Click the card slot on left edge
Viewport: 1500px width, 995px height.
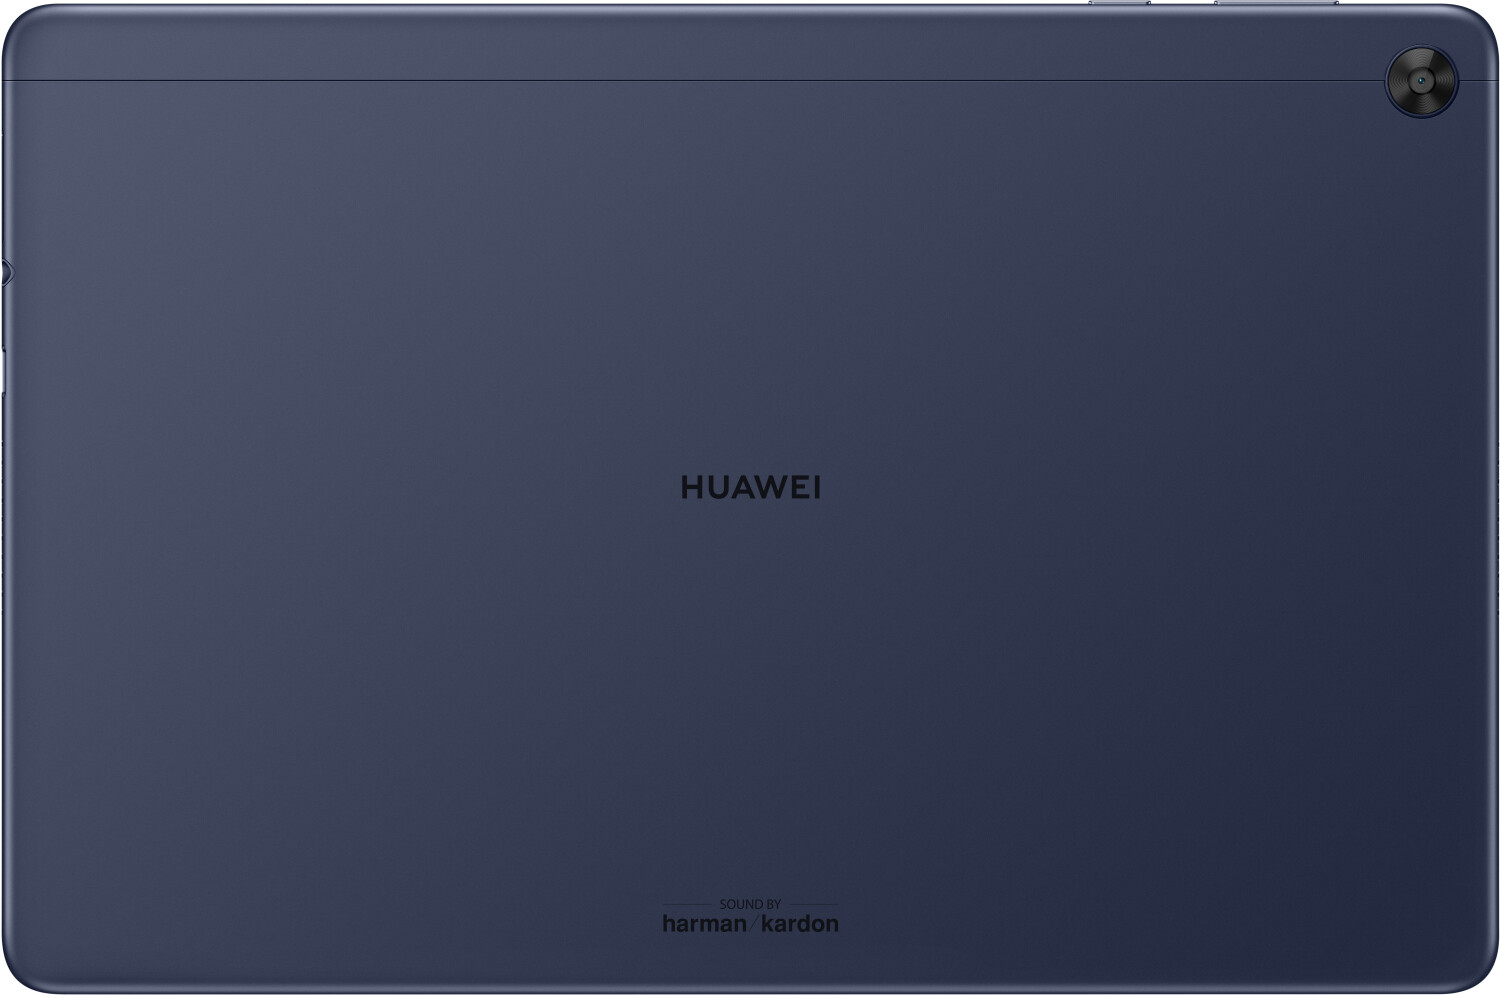[x=3, y=370]
